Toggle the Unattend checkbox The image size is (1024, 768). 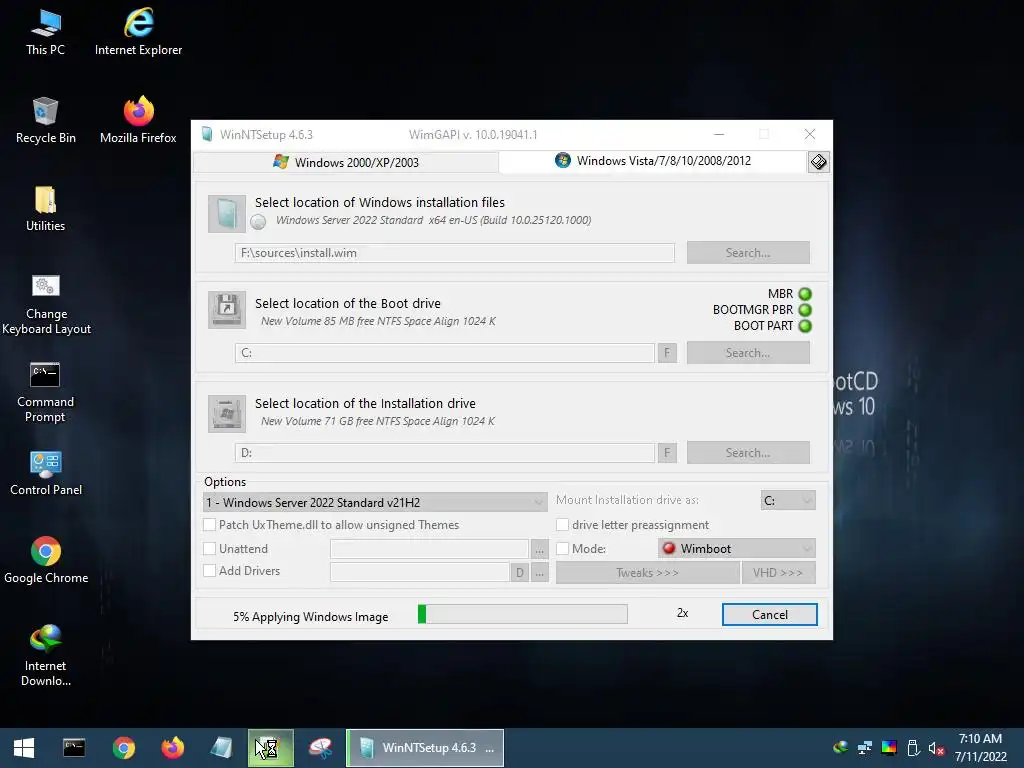point(210,549)
